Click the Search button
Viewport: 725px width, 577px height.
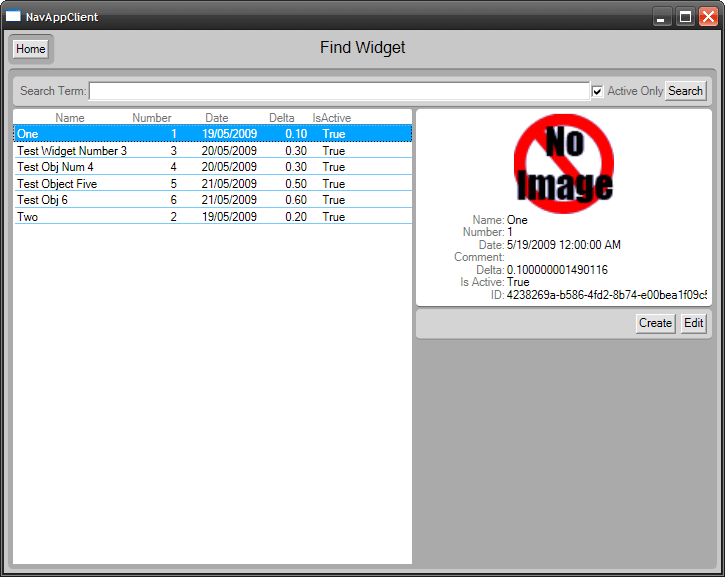click(x=685, y=91)
